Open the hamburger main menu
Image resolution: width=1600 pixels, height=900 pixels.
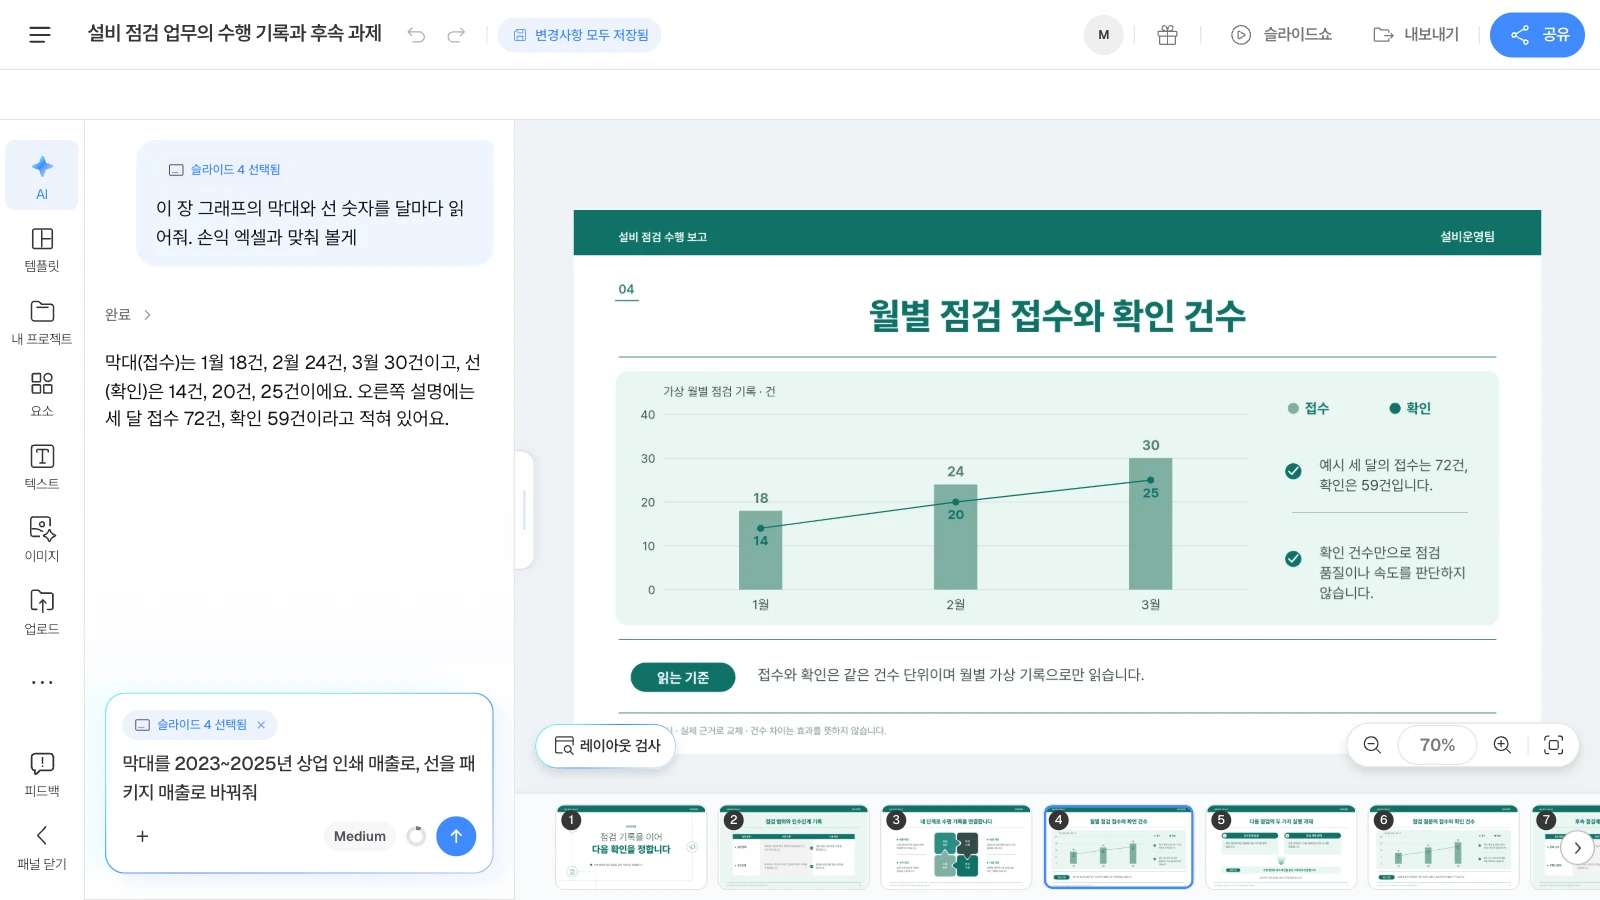40,35
